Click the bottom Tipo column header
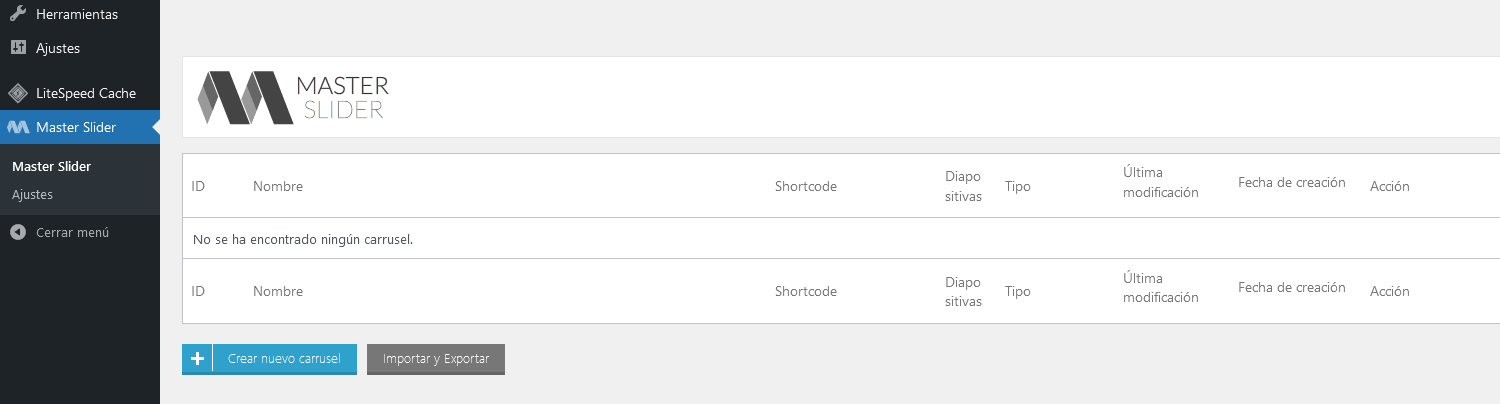 pos(1017,291)
